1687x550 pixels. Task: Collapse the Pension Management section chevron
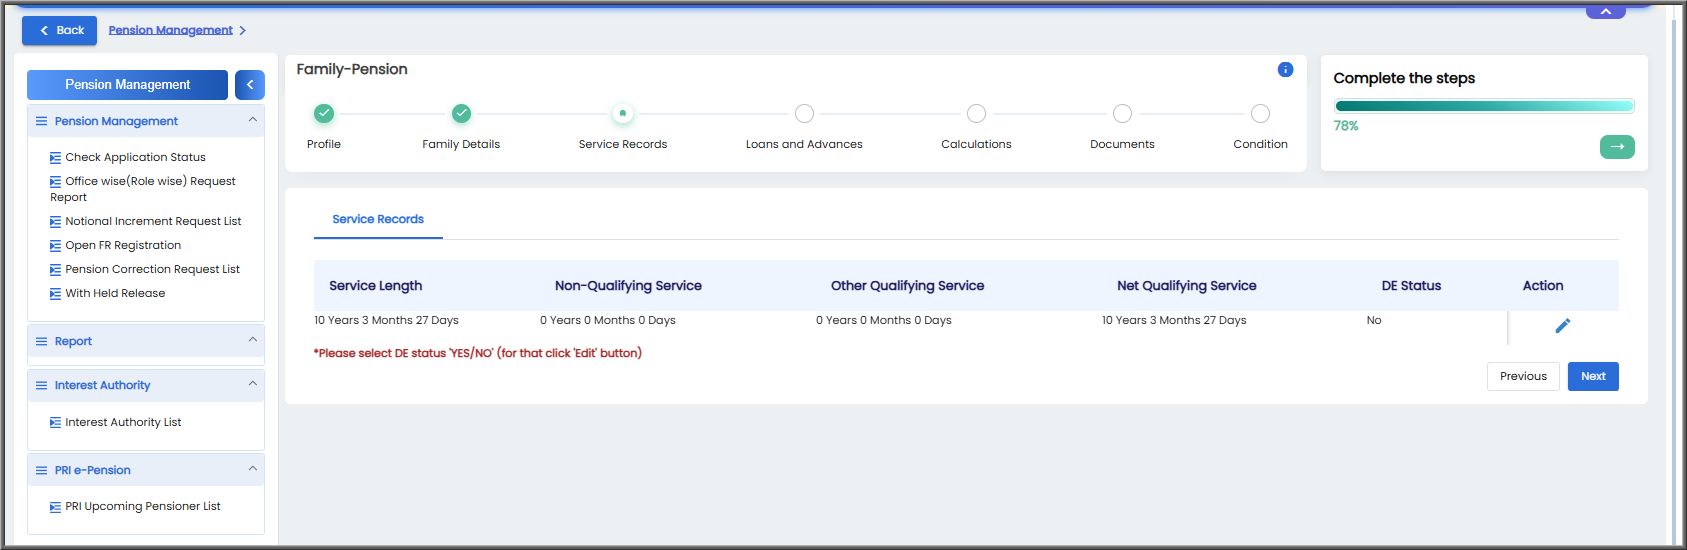click(252, 120)
